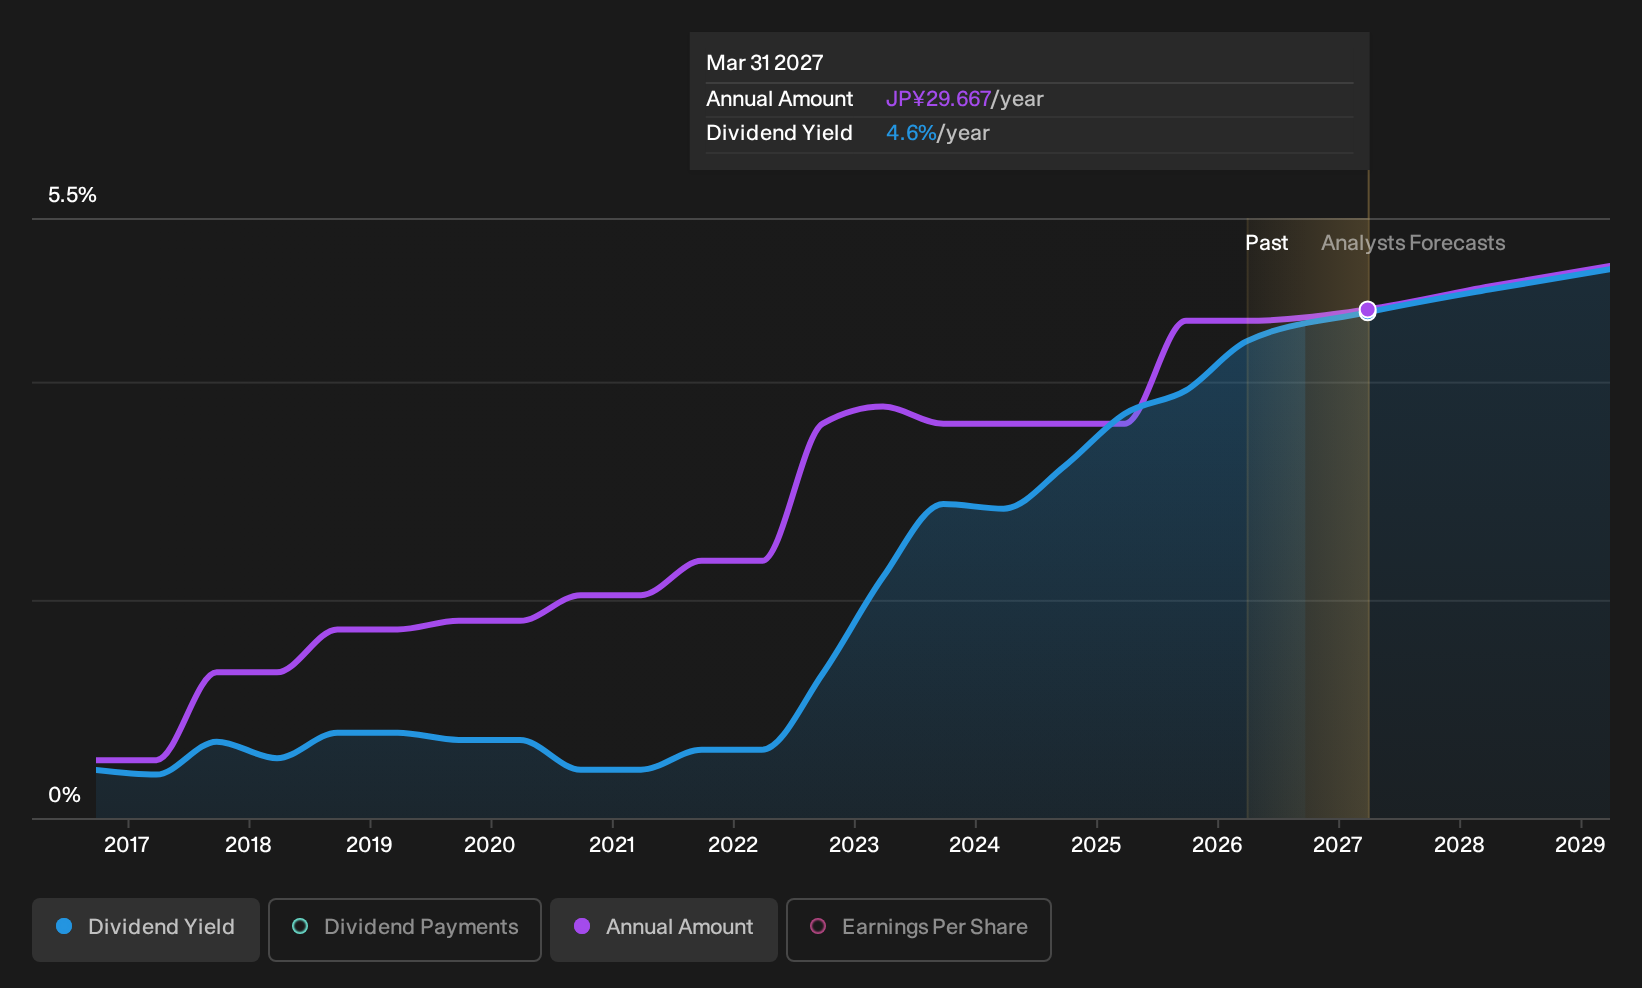This screenshot has width=1642, height=988.
Task: Click the 2026 x-axis label
Action: 1217,845
